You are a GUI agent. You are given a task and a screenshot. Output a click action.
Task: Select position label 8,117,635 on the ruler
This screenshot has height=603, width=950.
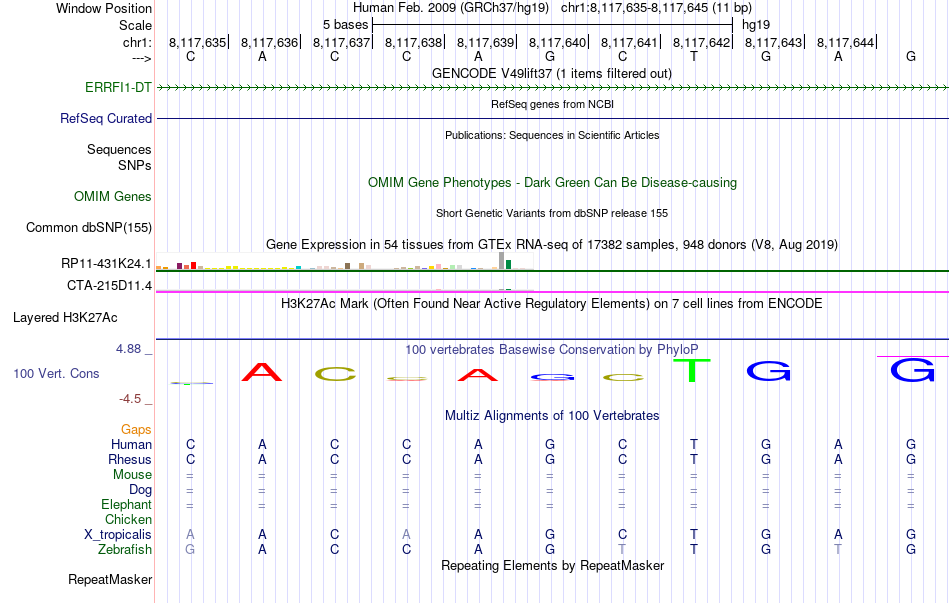pos(198,42)
